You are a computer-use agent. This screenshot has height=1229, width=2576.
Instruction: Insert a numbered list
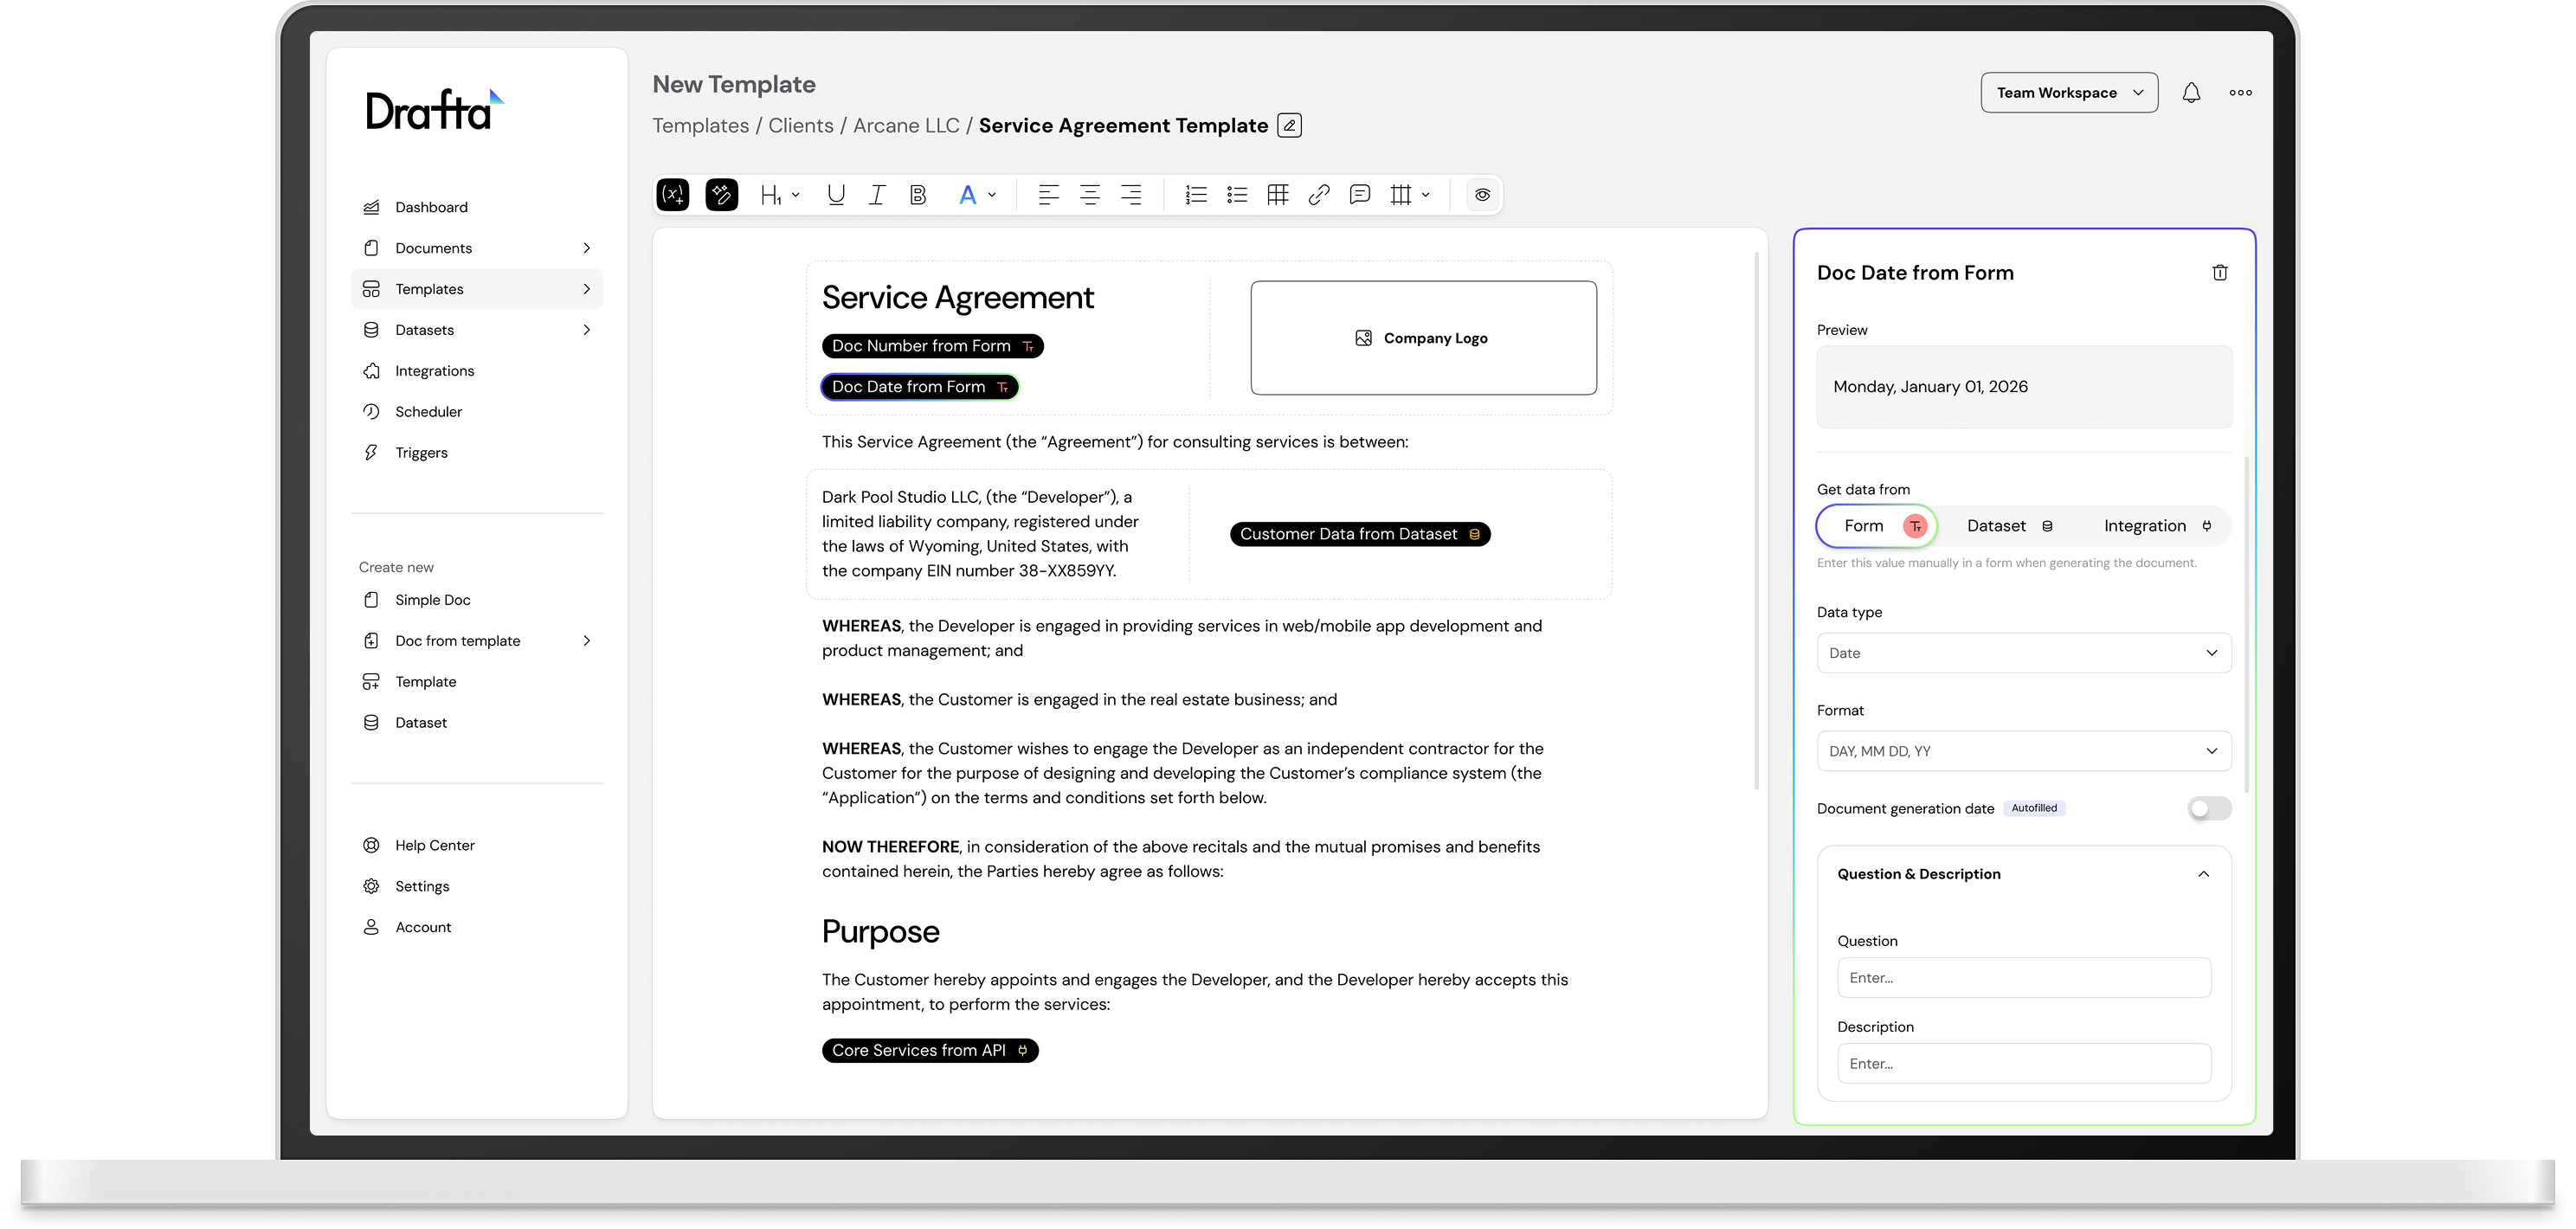click(1196, 195)
